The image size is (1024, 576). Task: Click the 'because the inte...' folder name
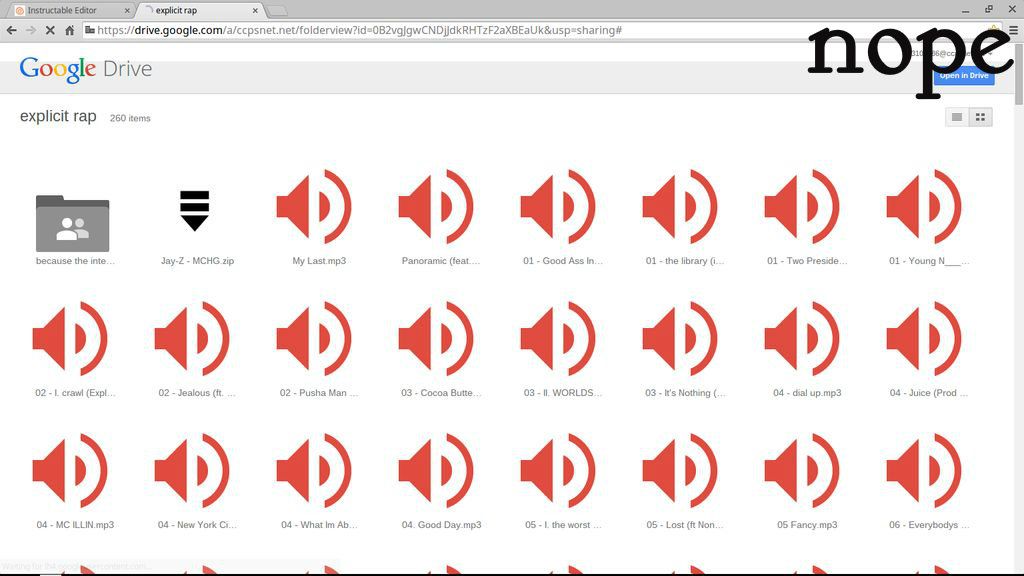coord(75,261)
